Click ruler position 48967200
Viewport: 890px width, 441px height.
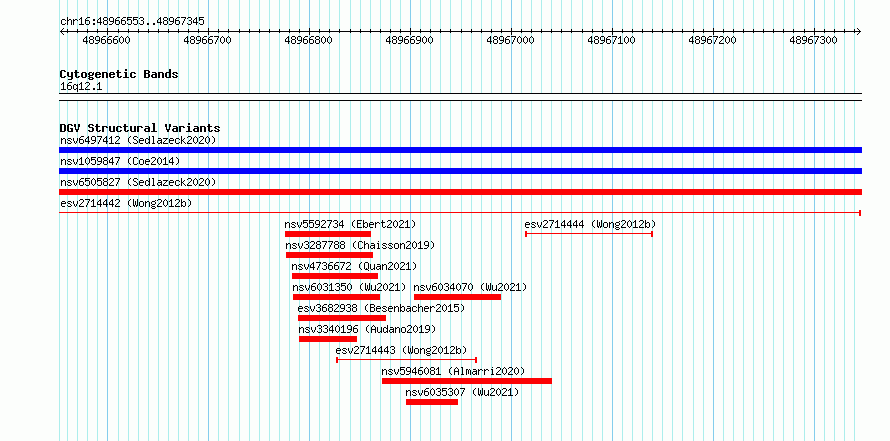pyautogui.click(x=712, y=40)
